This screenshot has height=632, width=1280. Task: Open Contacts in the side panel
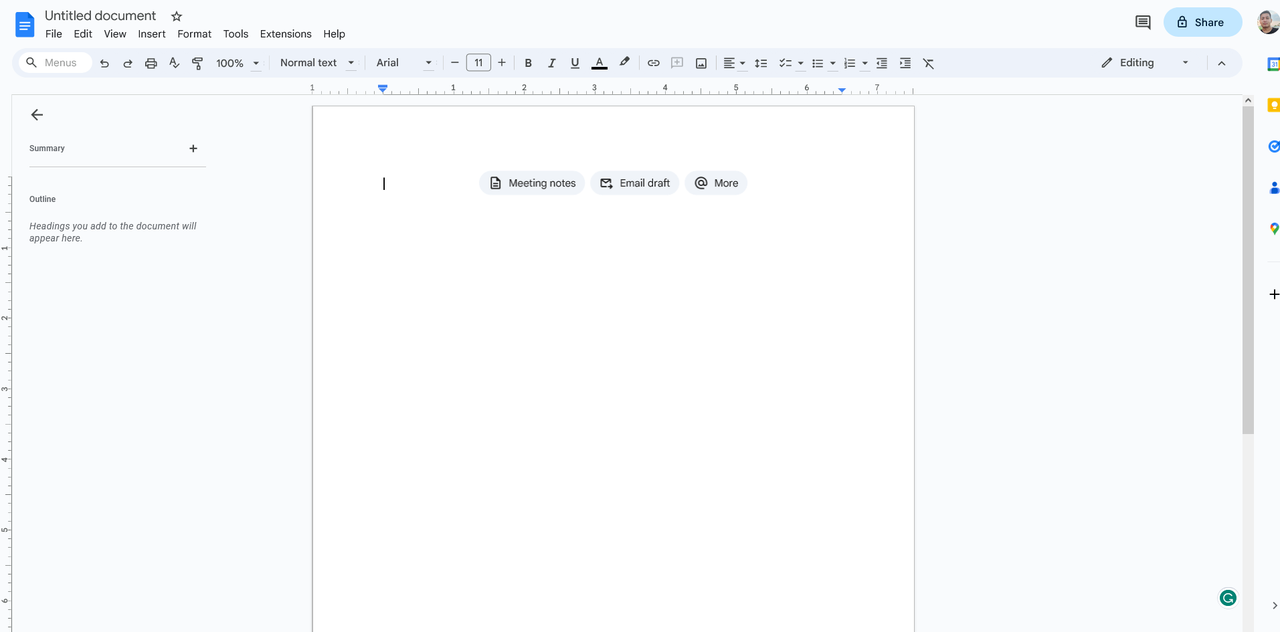coord(1274,187)
